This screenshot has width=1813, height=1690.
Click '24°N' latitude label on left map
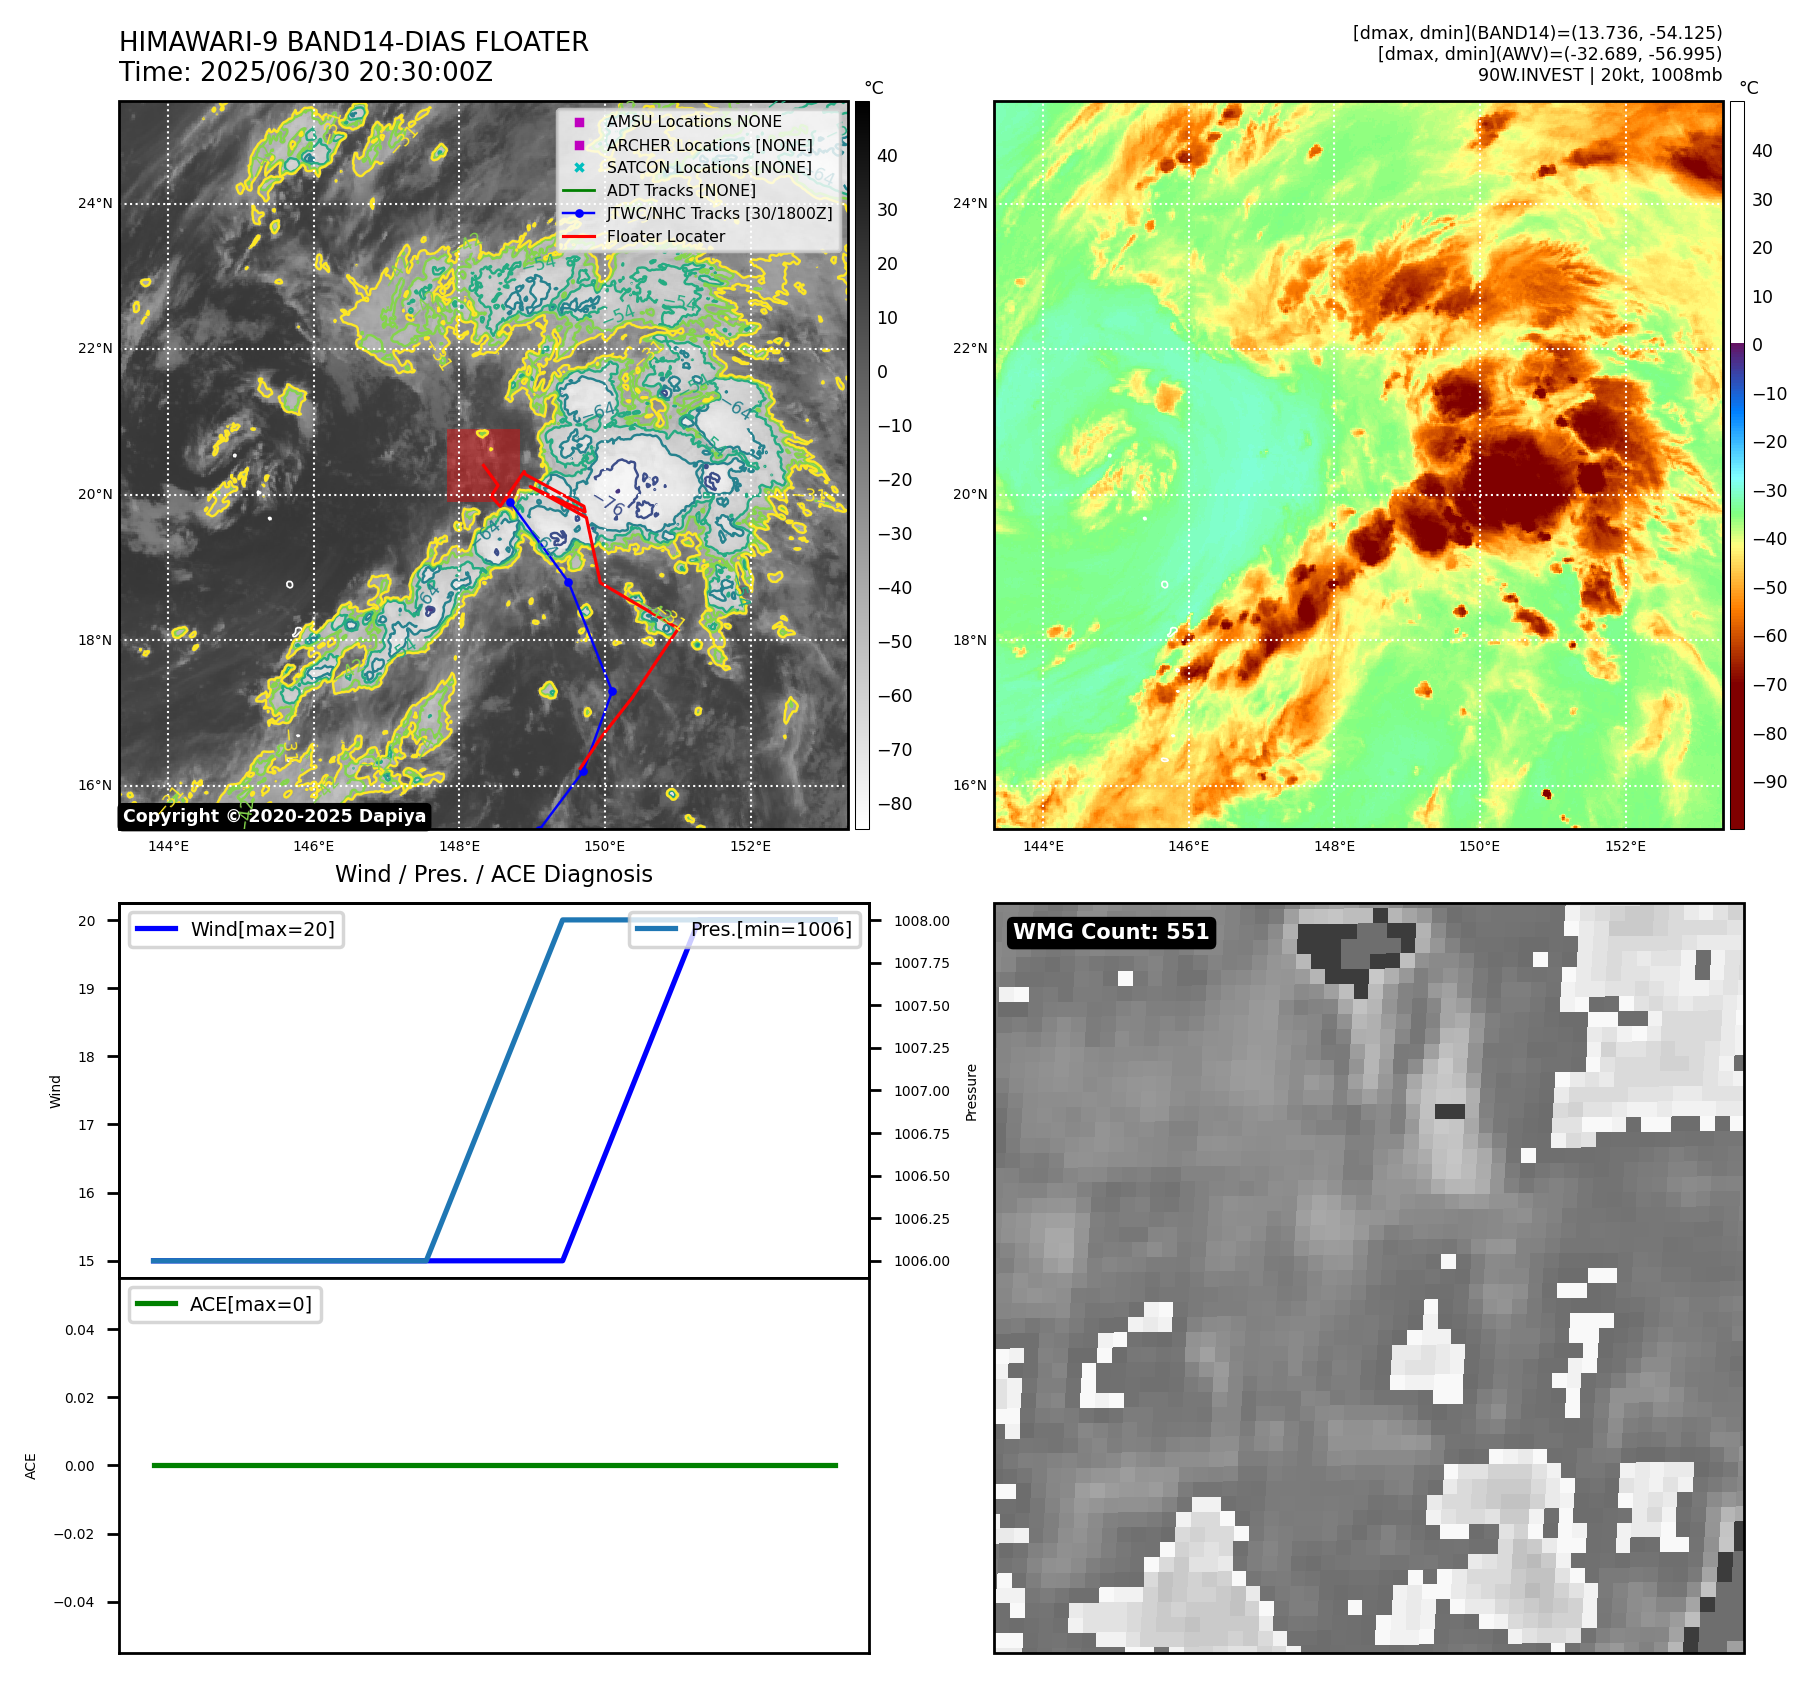pyautogui.click(x=95, y=203)
